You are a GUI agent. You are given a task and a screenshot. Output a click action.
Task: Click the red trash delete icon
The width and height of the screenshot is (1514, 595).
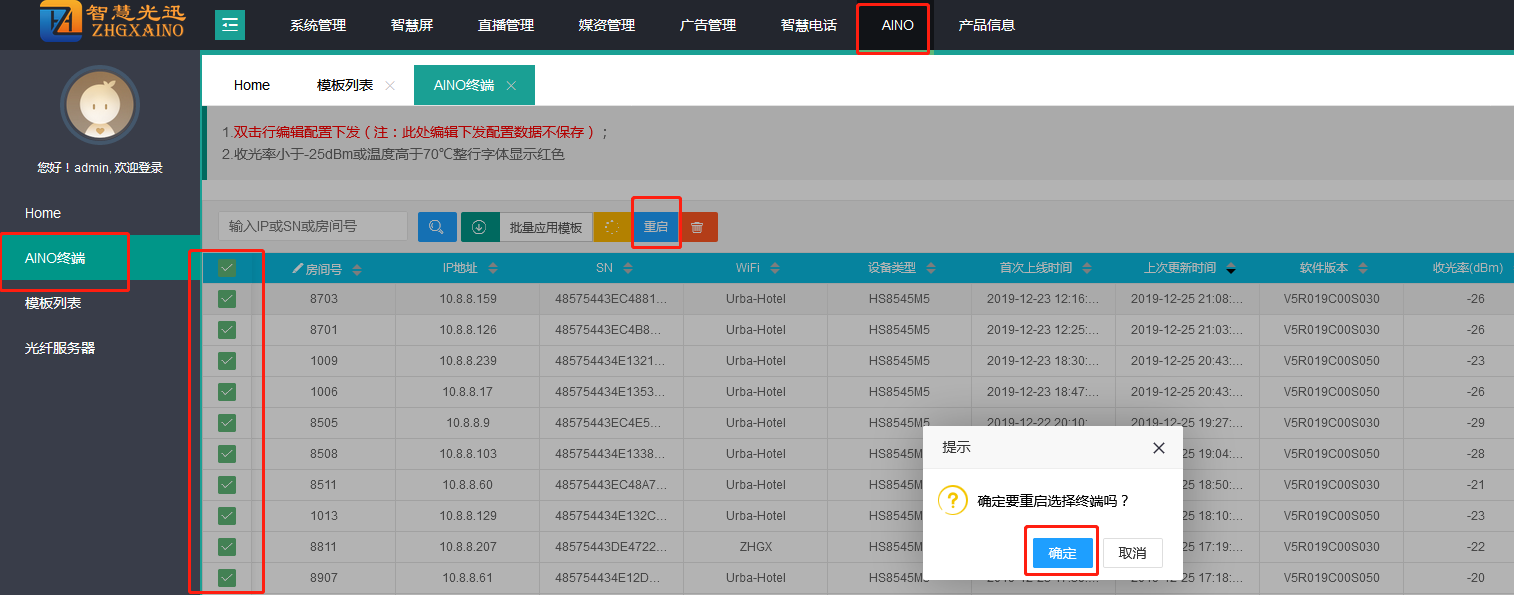coord(697,227)
